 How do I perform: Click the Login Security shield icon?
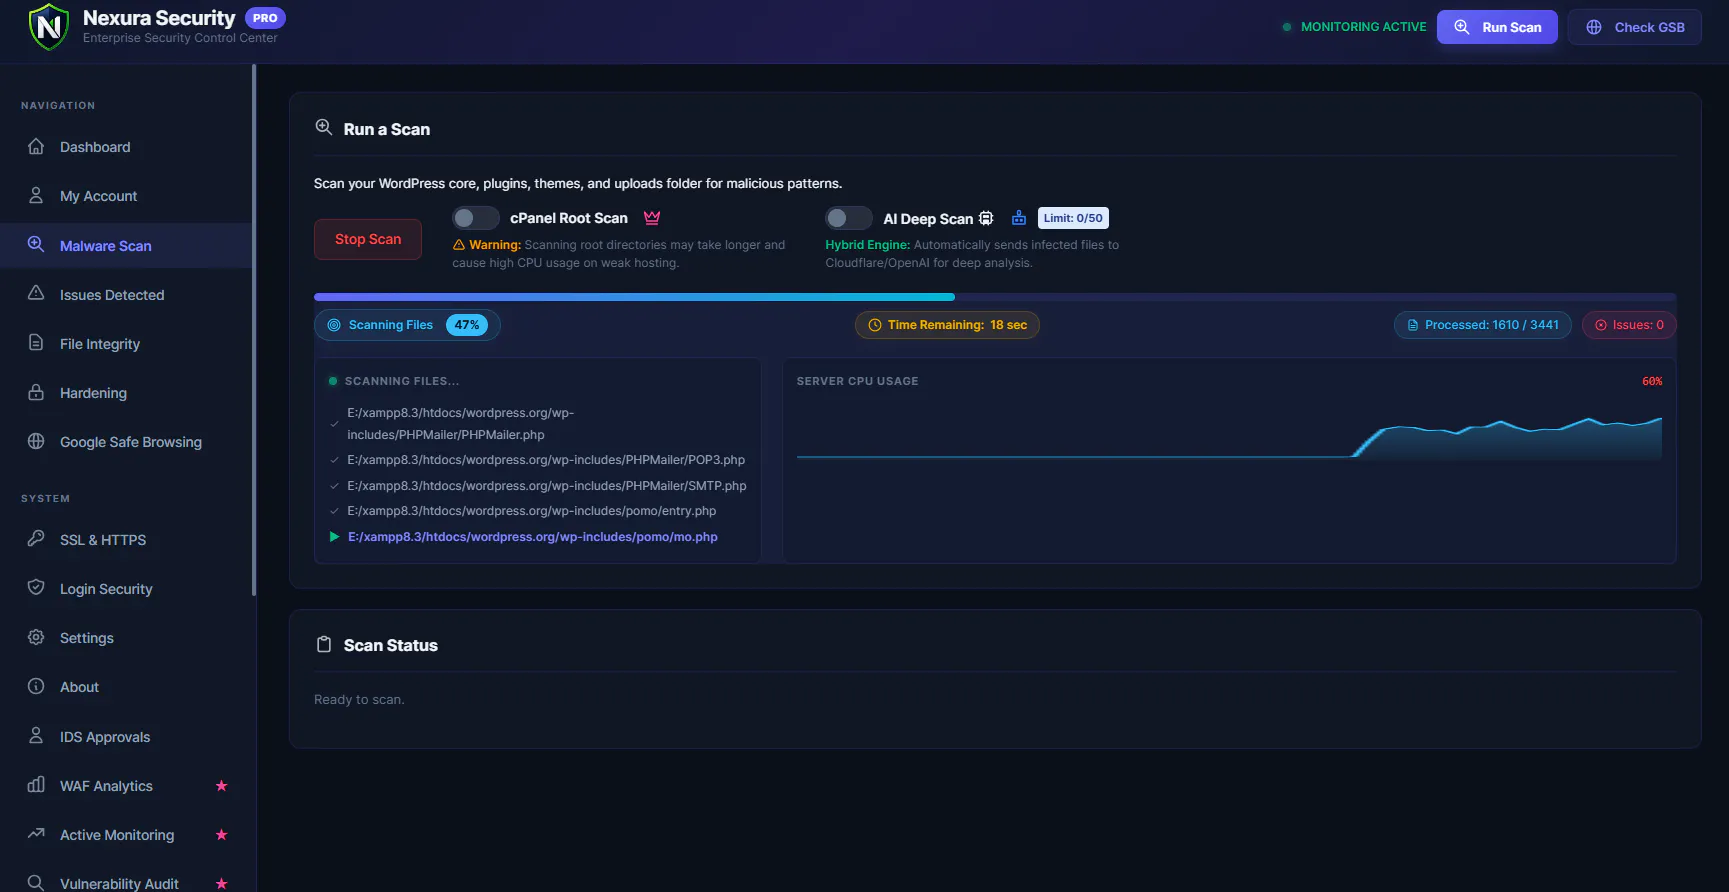pyautogui.click(x=36, y=587)
